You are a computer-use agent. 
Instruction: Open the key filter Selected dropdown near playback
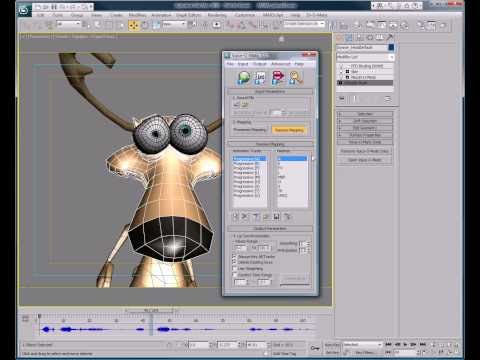tap(362, 345)
